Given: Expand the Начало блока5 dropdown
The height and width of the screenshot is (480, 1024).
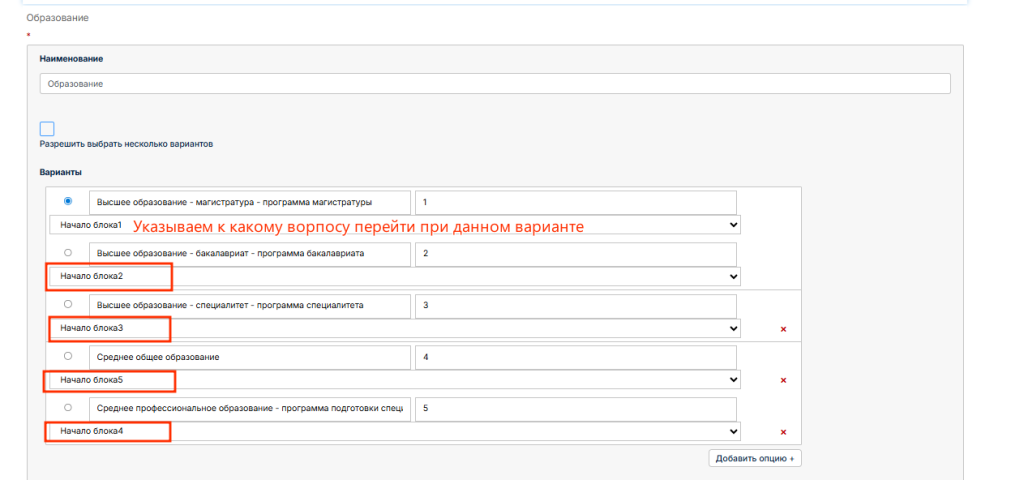Looking at the screenshot, I should click(395, 380).
